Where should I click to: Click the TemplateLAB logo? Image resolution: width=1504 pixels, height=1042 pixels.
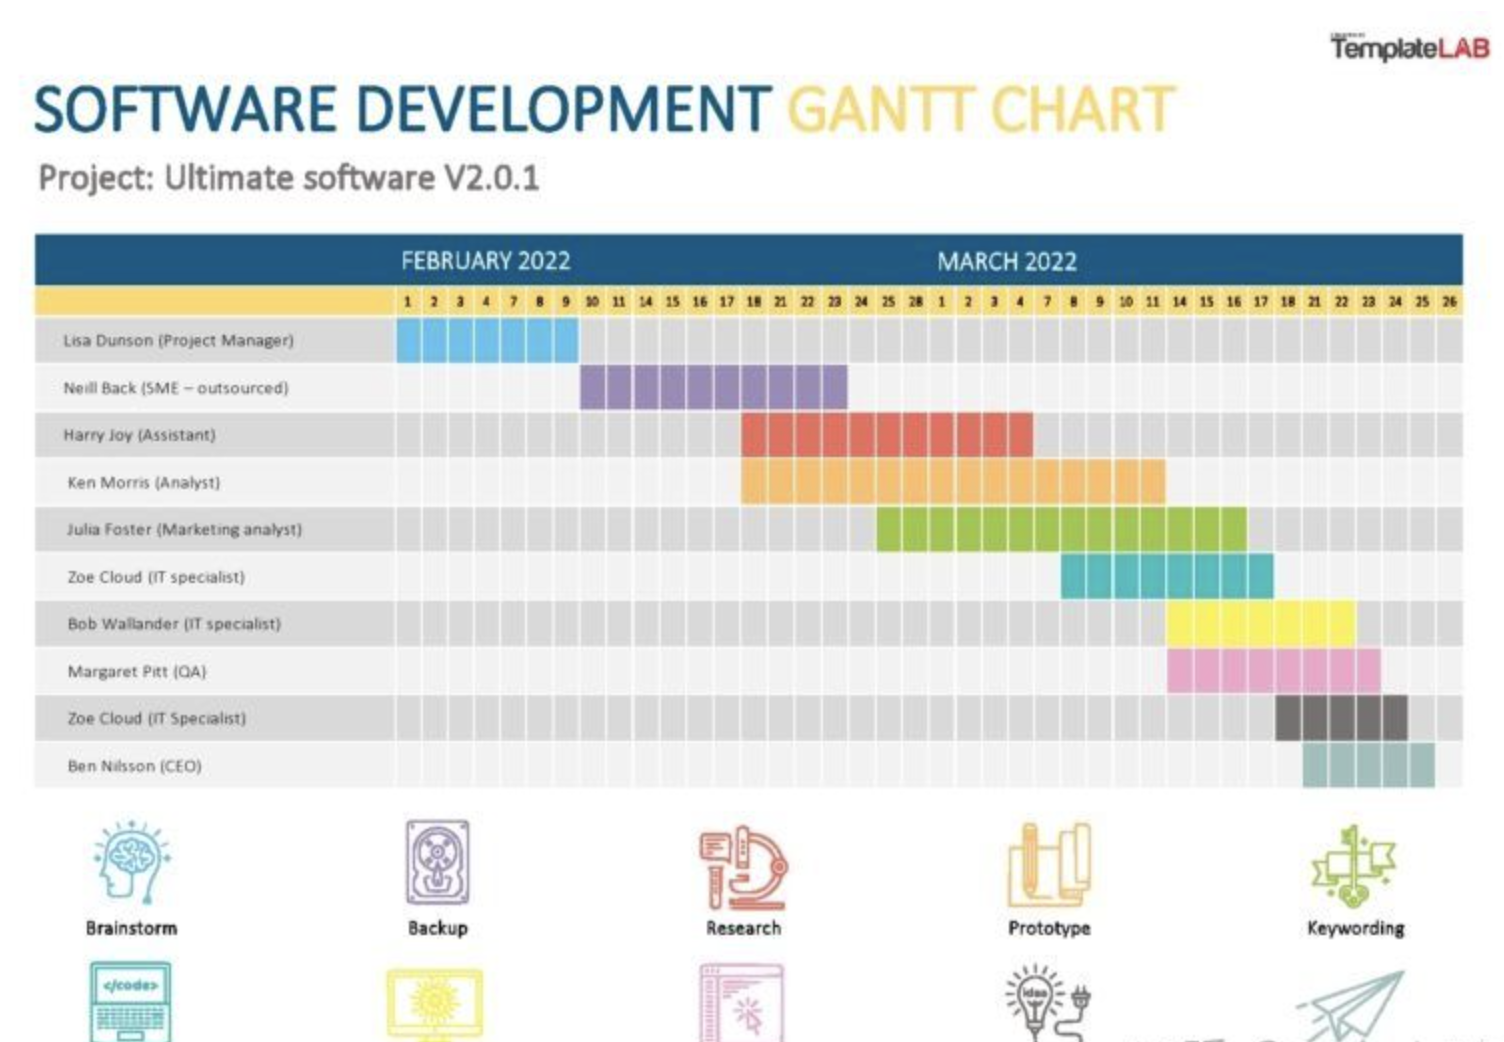click(1409, 47)
